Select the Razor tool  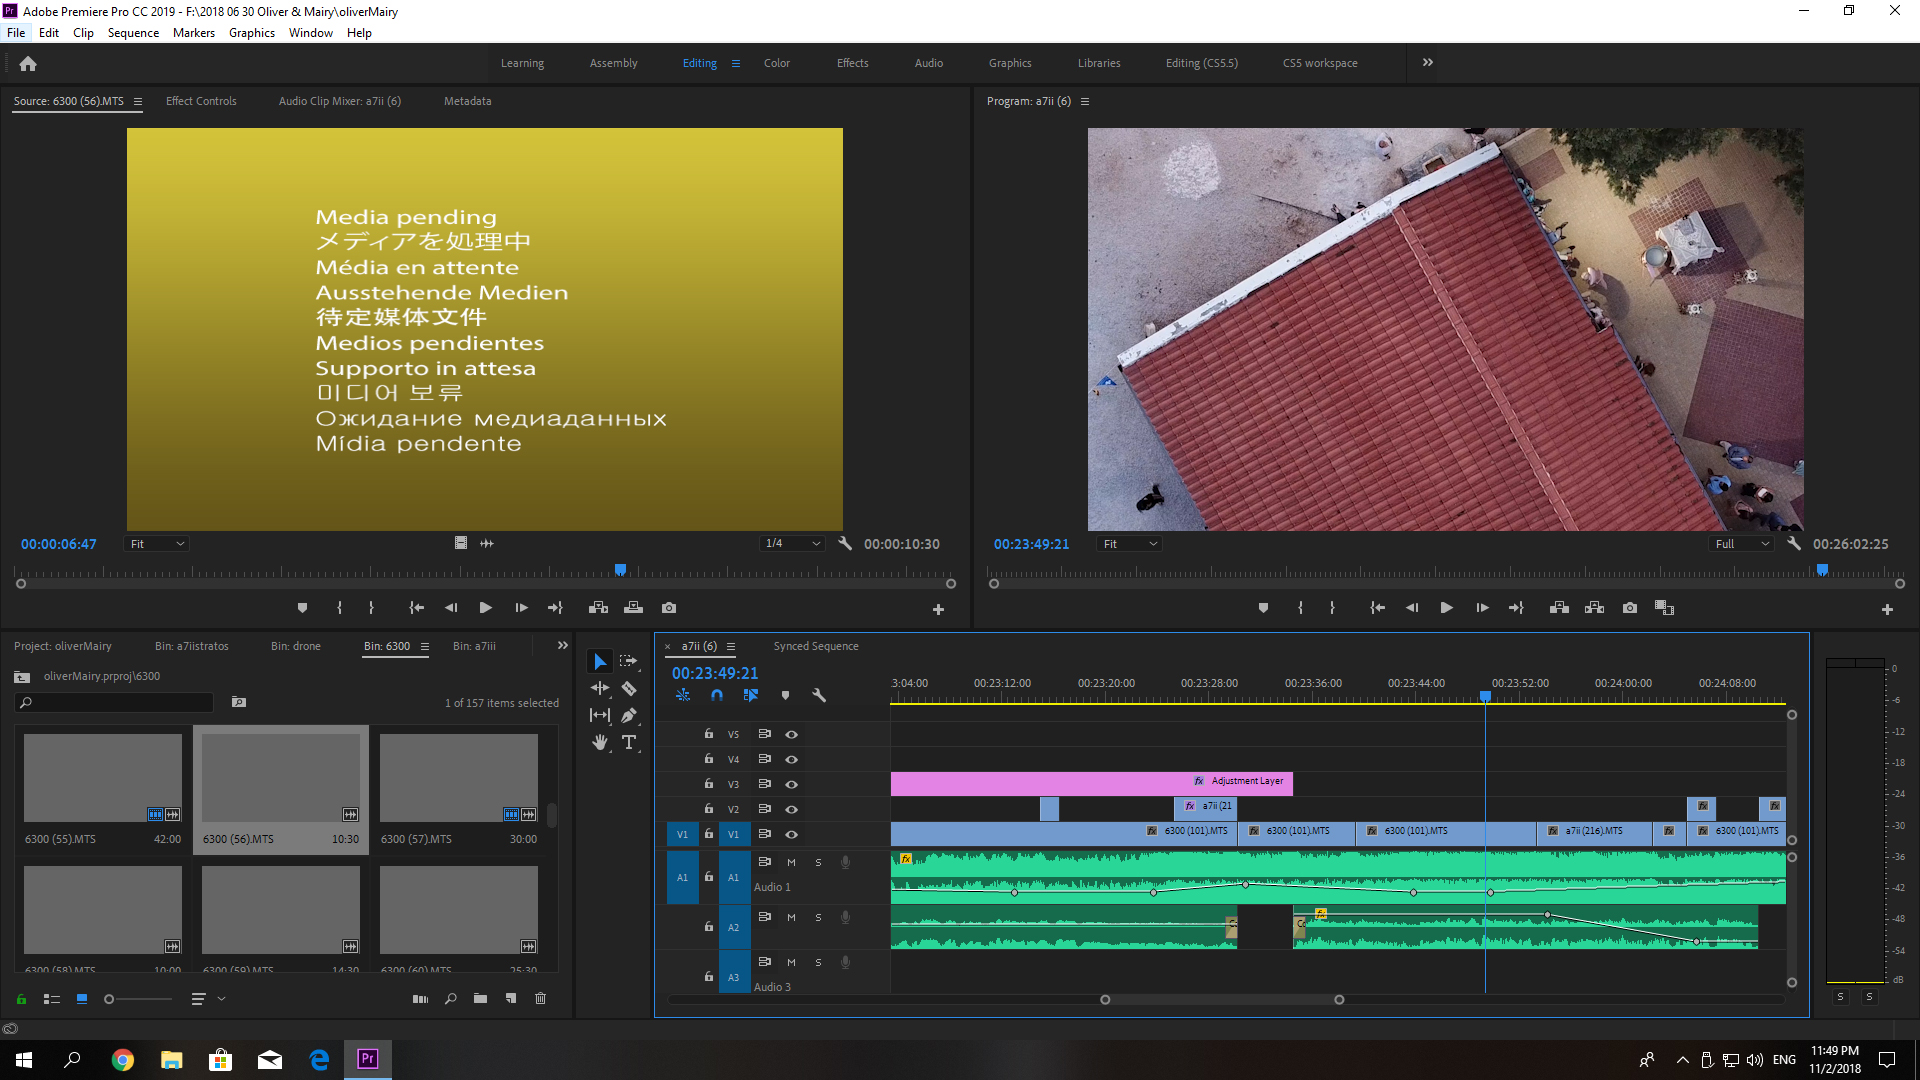pyautogui.click(x=628, y=688)
